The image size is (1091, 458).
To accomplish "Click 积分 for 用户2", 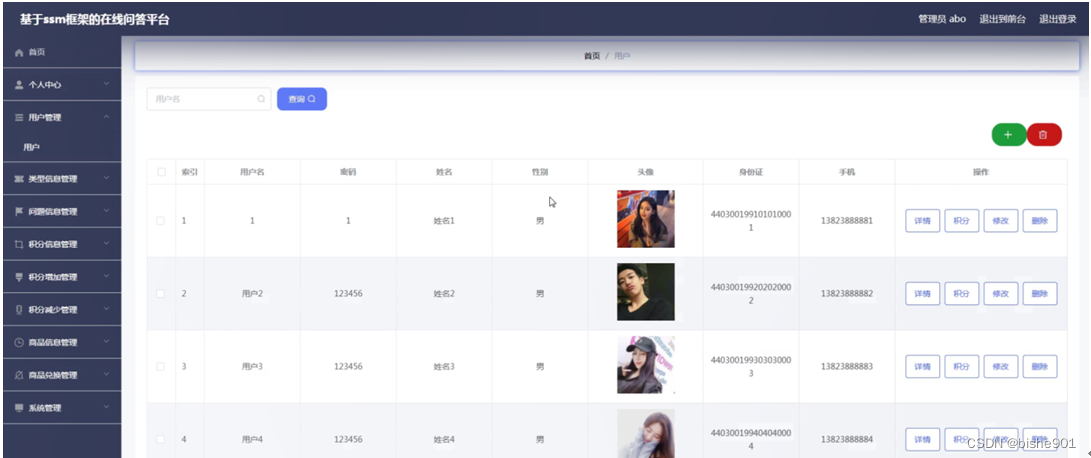I will pos(962,294).
